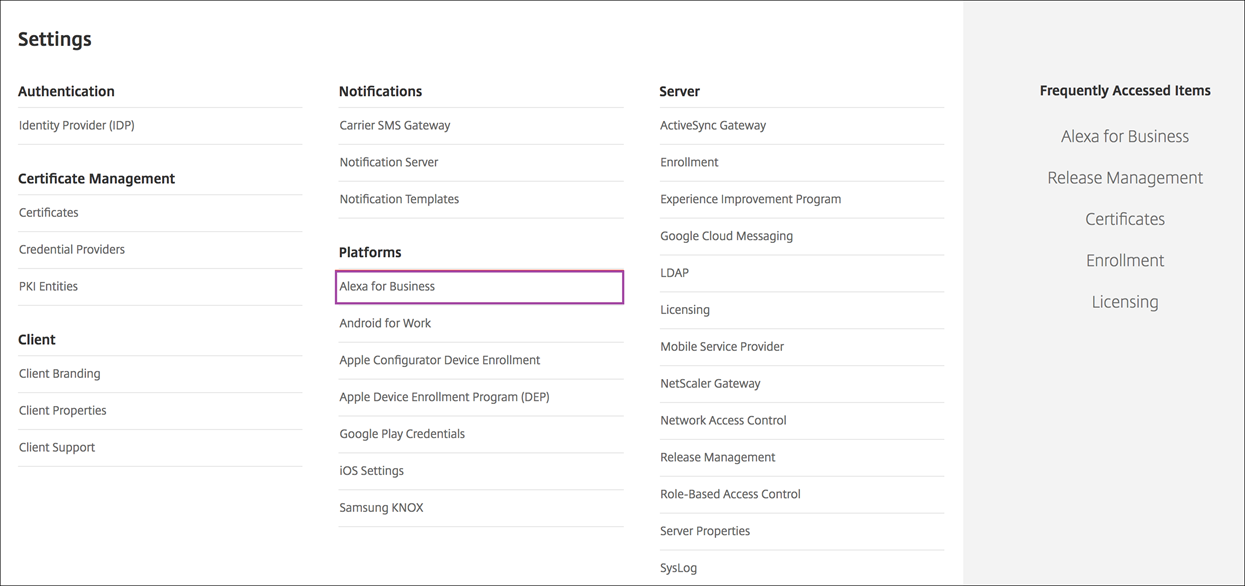Open Android for Work settings
Screen dimensions: 1245x586
(385, 324)
